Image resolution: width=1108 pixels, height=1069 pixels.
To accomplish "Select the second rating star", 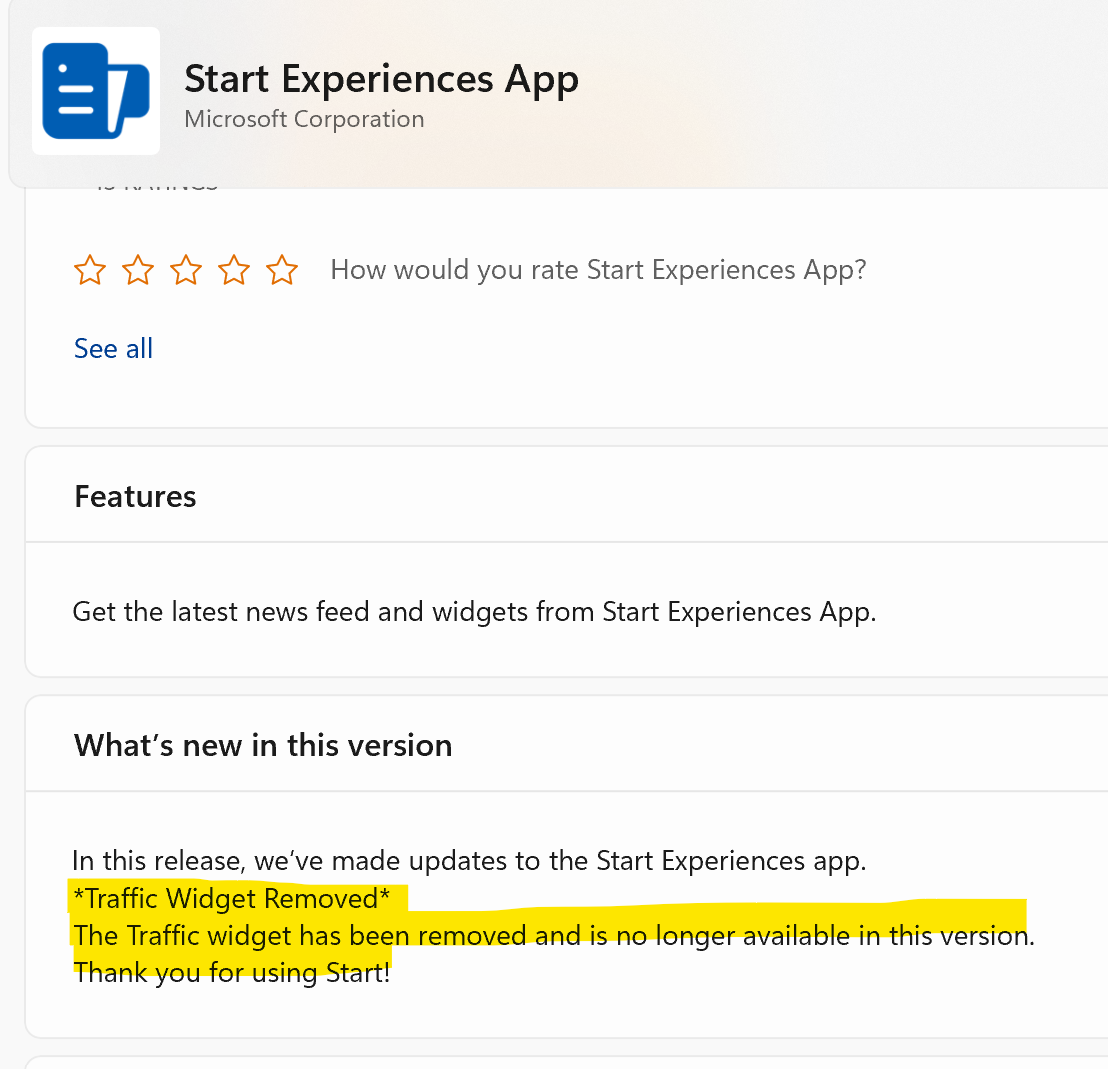I will pyautogui.click(x=137, y=269).
